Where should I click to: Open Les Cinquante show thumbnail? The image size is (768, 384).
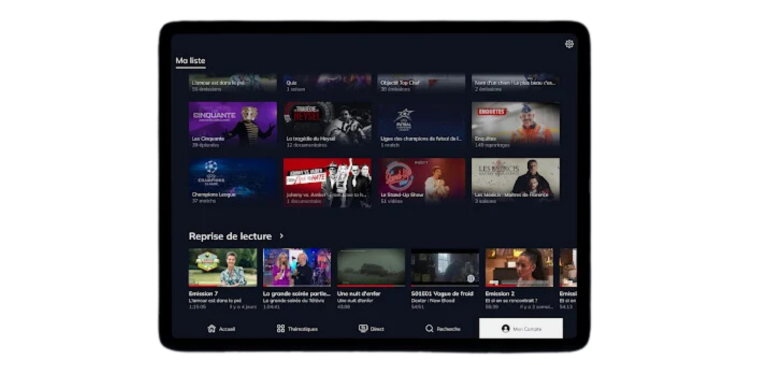click(x=233, y=124)
